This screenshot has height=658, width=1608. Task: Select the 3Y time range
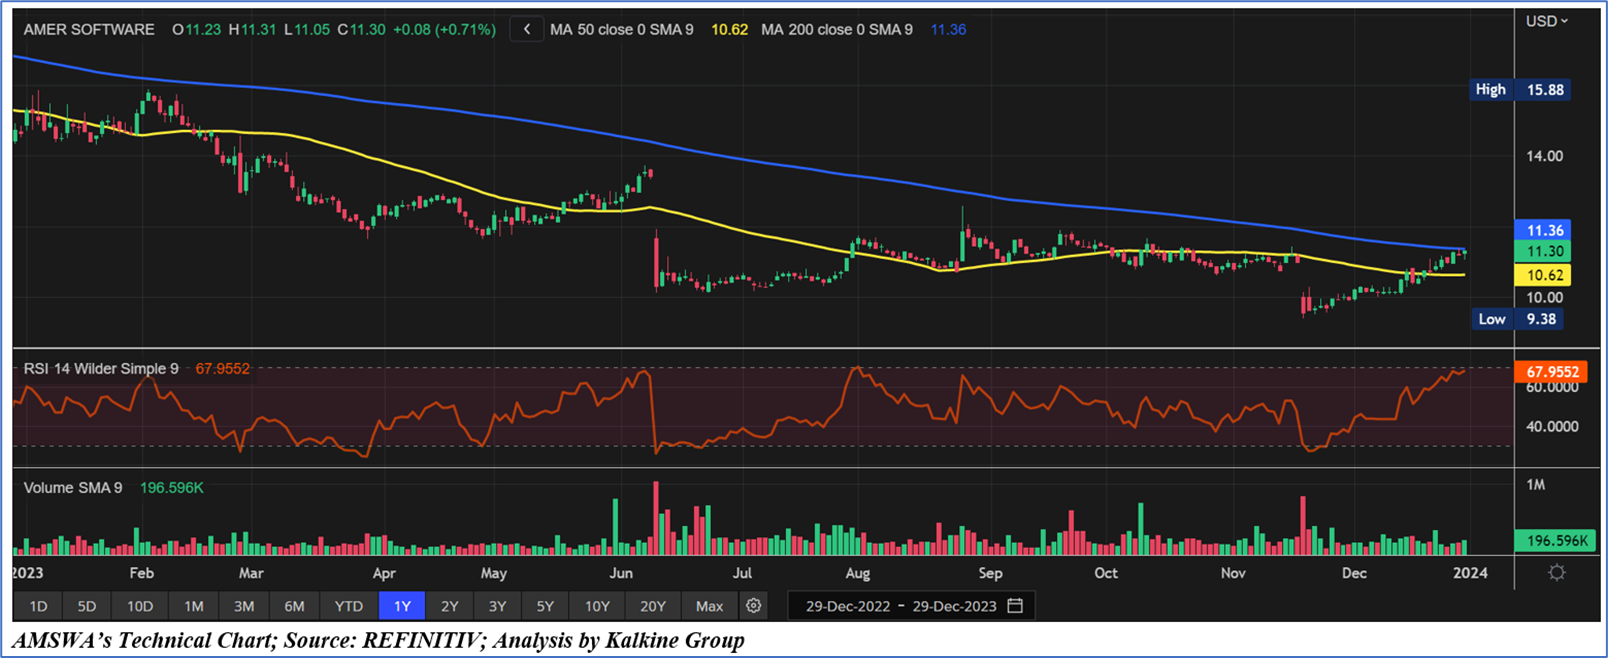coord(497,606)
